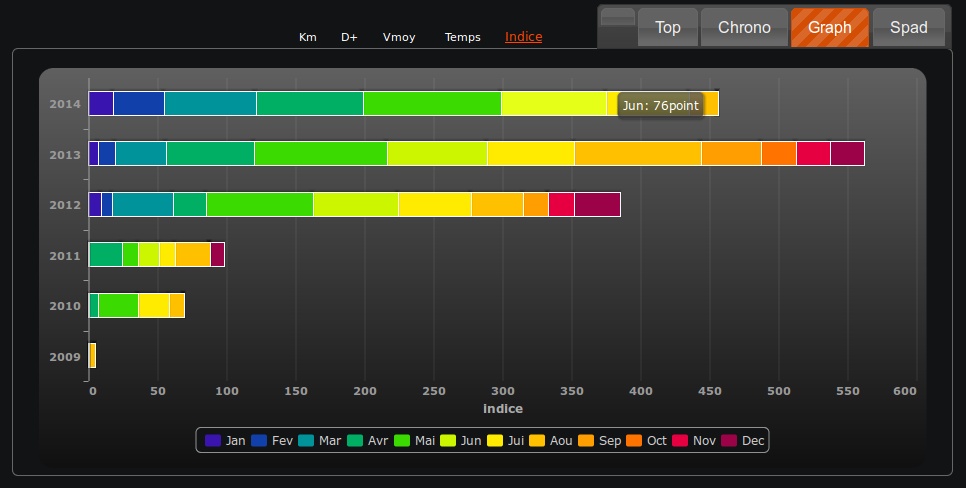Show the Temps metric graph
Screen dimensions: 966x488
(463, 37)
